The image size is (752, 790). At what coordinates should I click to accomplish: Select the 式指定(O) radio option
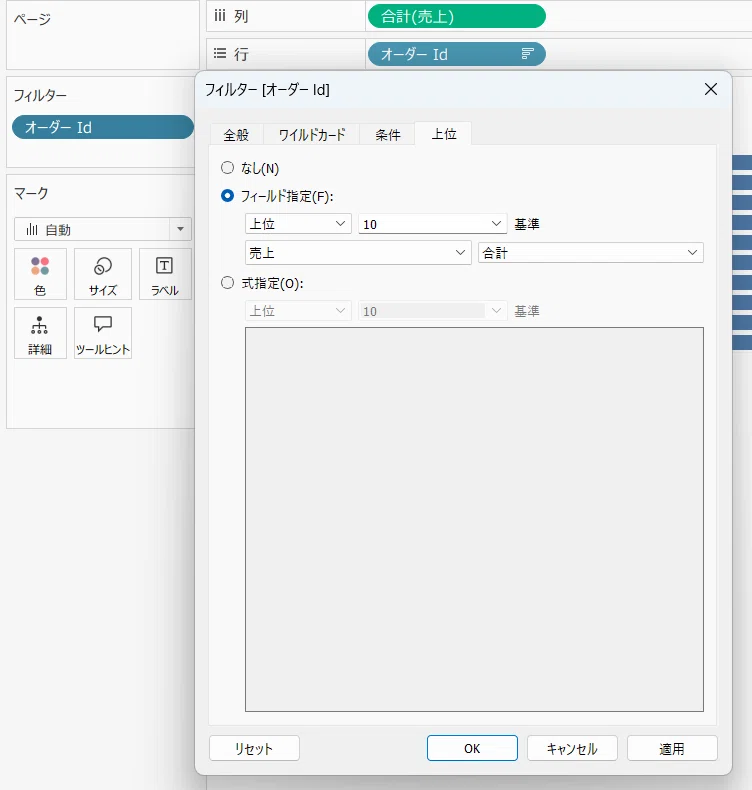(228, 283)
